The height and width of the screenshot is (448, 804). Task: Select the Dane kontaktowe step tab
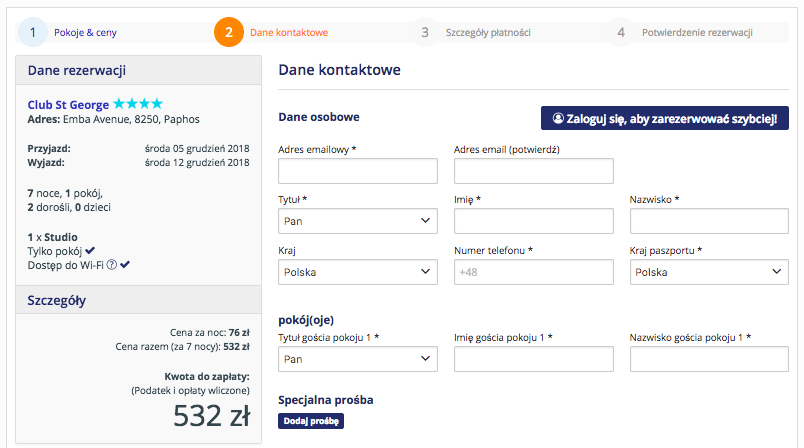289,32
